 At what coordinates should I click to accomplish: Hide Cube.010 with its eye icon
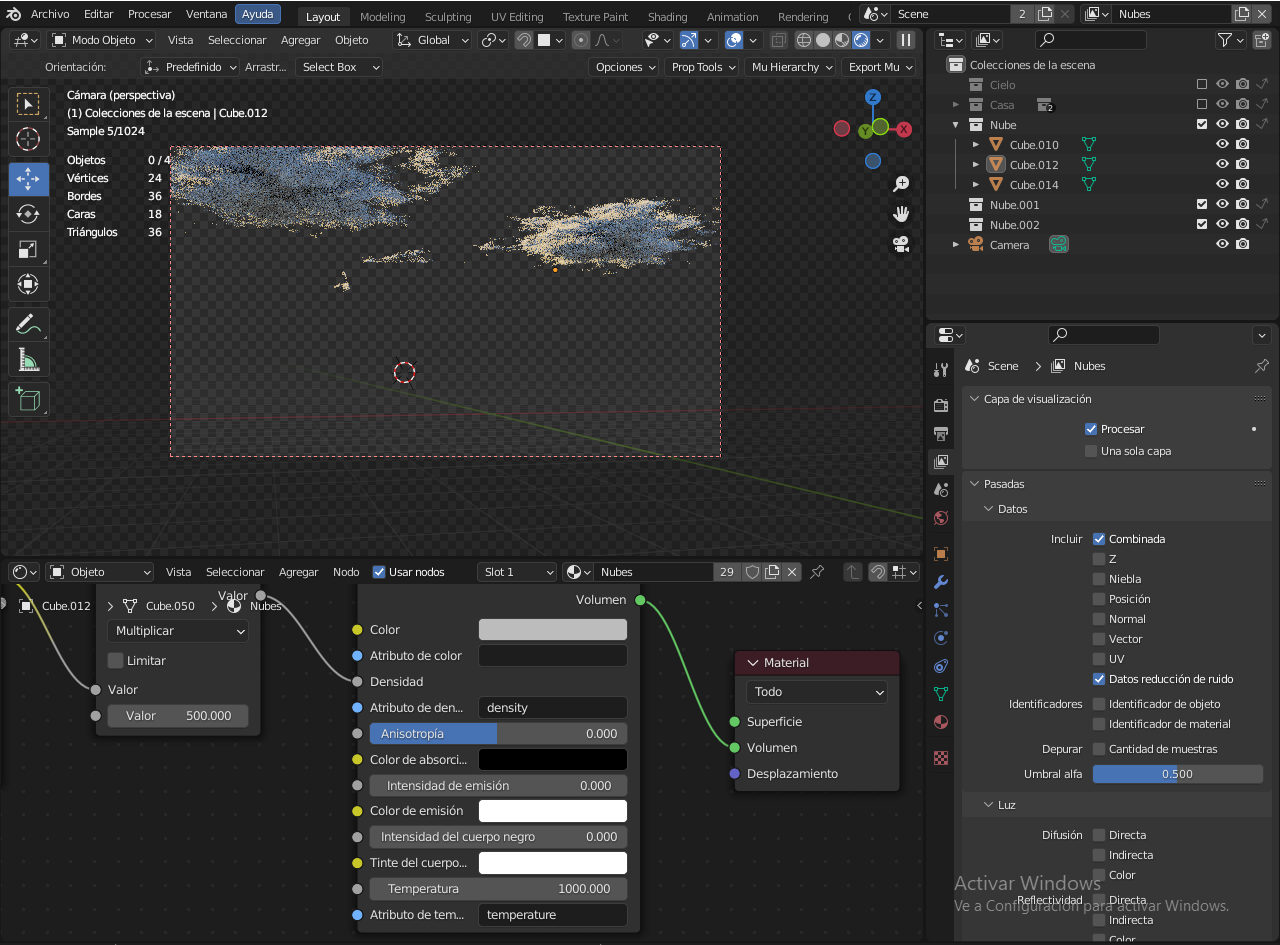pos(1222,145)
